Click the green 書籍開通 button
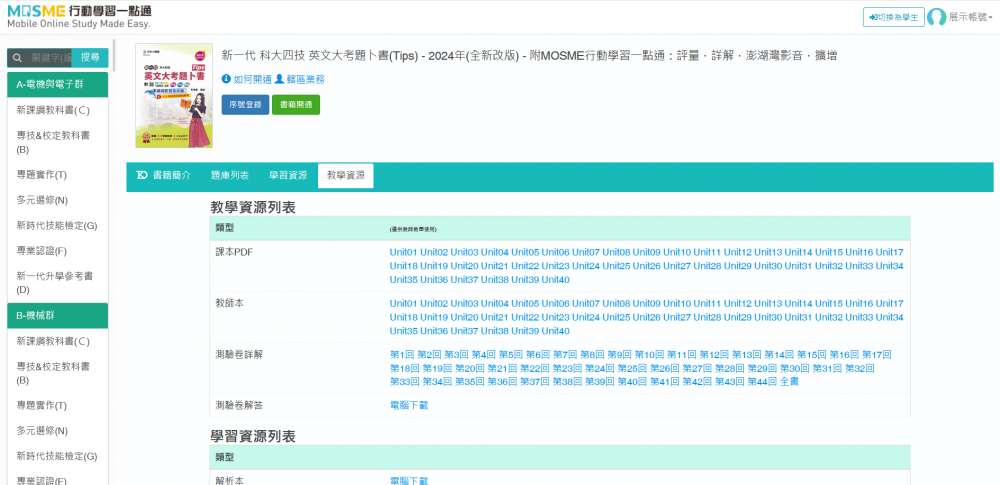1000x485 pixels. tap(296, 105)
